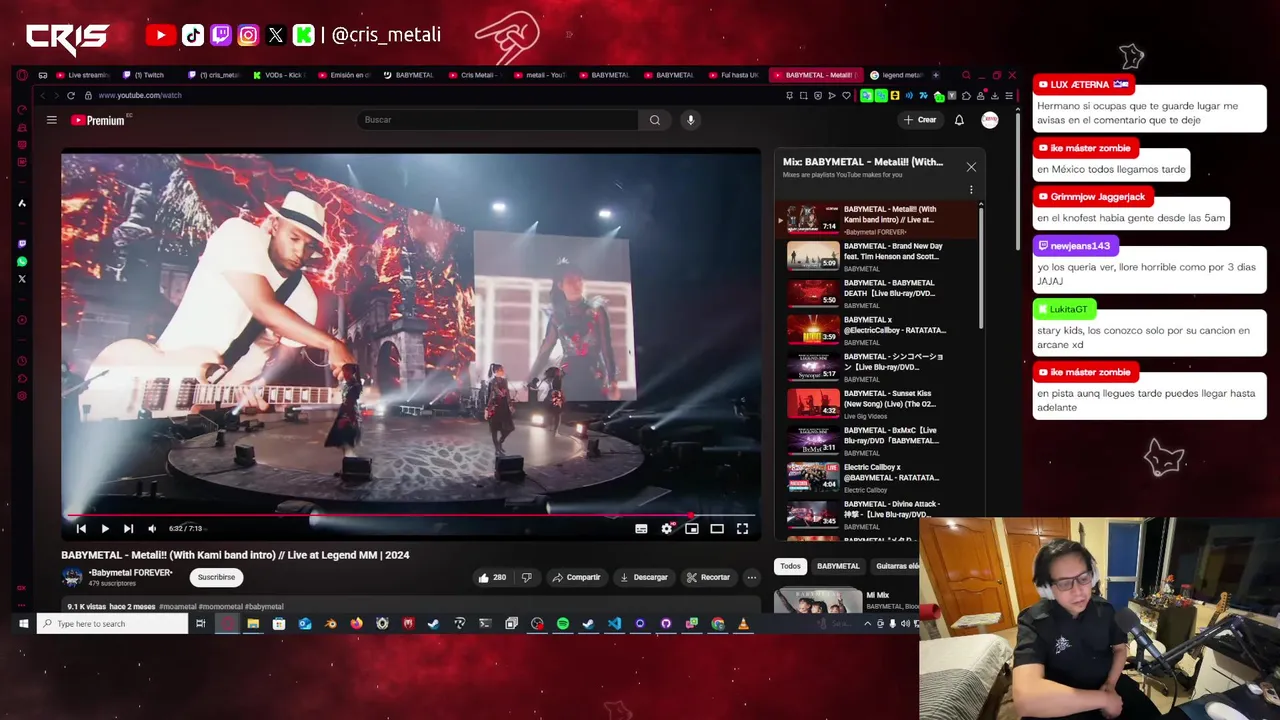Like the video with 280 likes

[492, 577]
